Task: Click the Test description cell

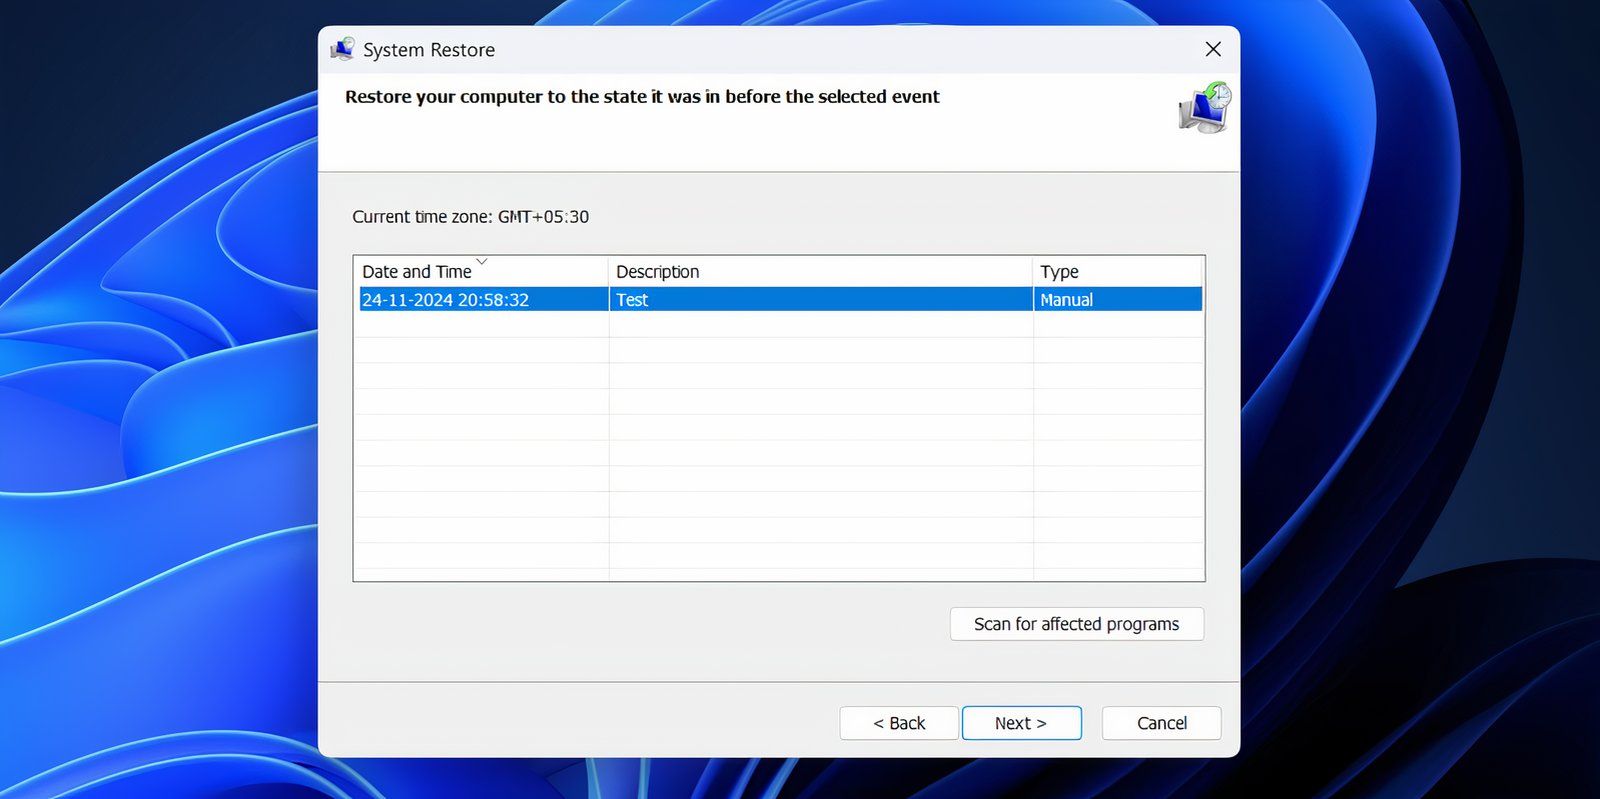Action: click(632, 300)
